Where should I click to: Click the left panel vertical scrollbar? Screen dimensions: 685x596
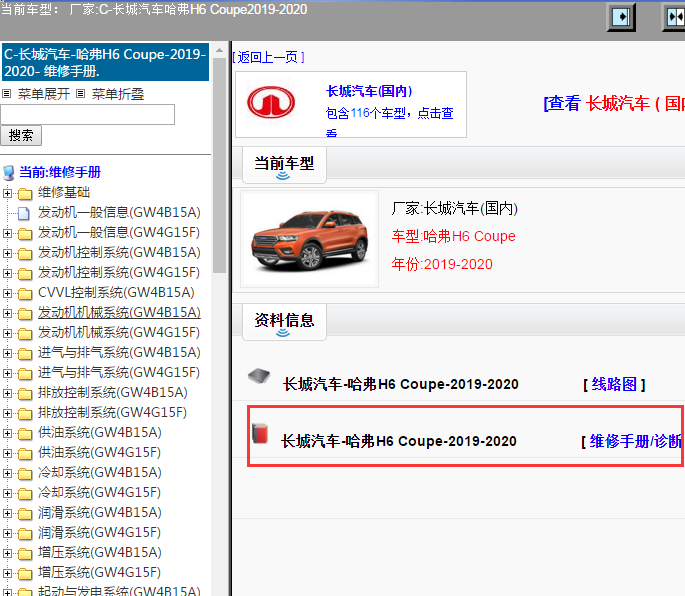(x=219, y=220)
